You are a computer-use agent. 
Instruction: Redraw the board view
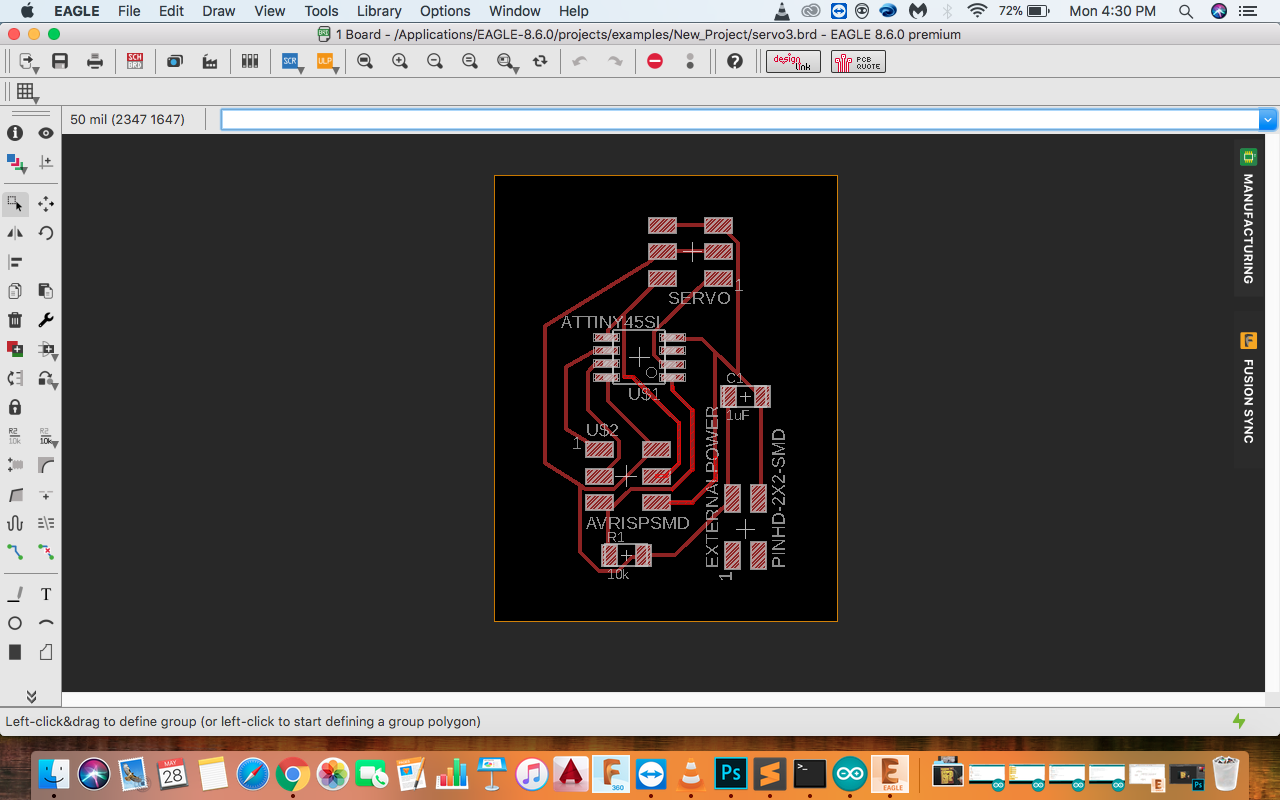tap(540, 61)
